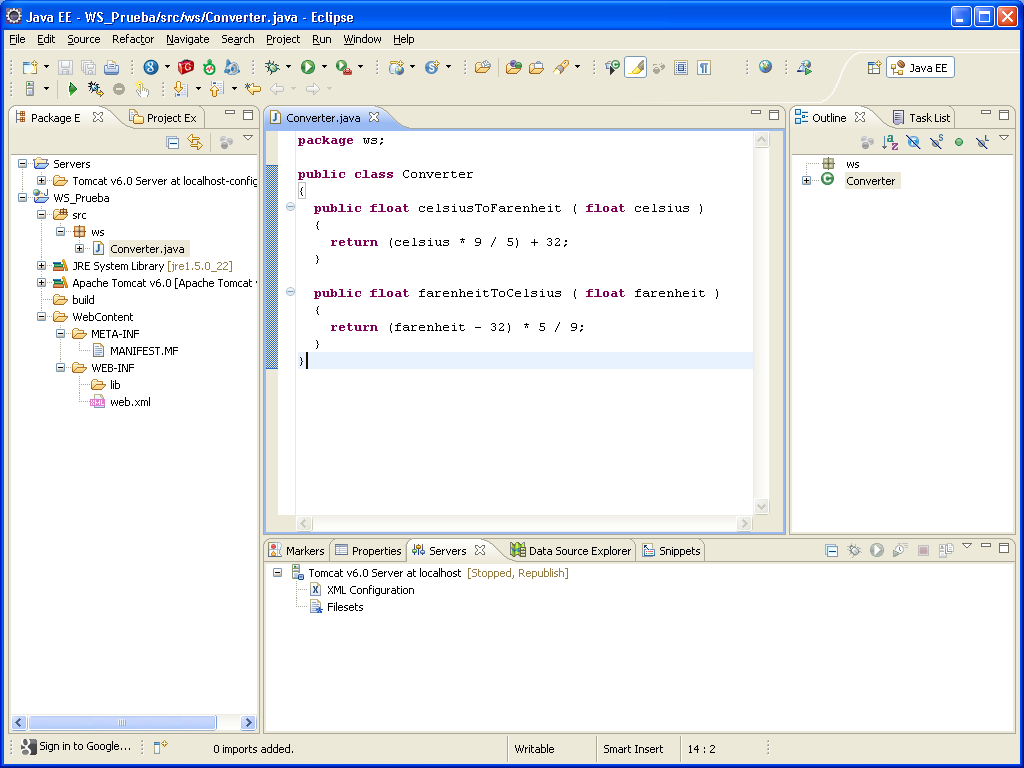Image resolution: width=1024 pixels, height=768 pixels.
Task: Toggle Block Selection Mode button
Action: tap(680, 67)
